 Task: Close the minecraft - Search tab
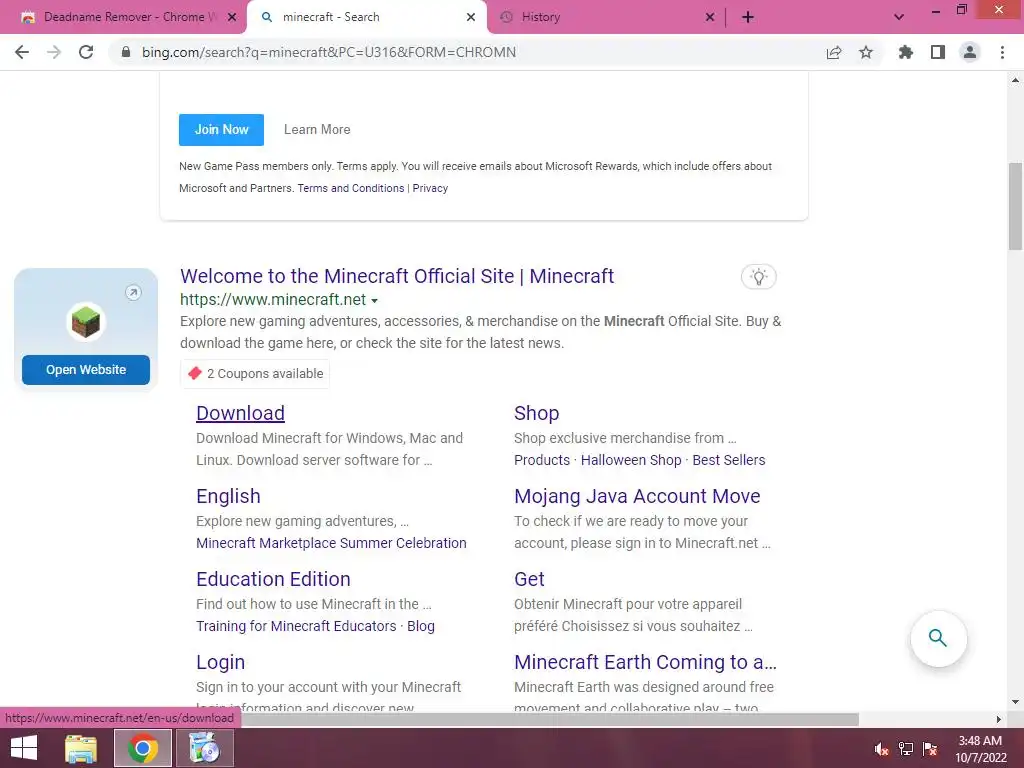[471, 17]
